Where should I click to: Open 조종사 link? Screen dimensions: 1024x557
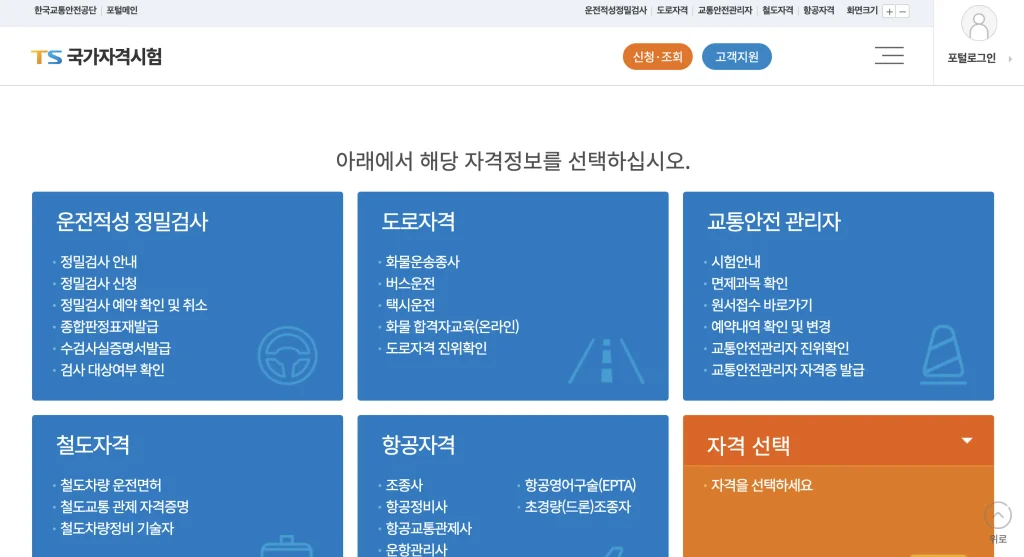(404, 485)
